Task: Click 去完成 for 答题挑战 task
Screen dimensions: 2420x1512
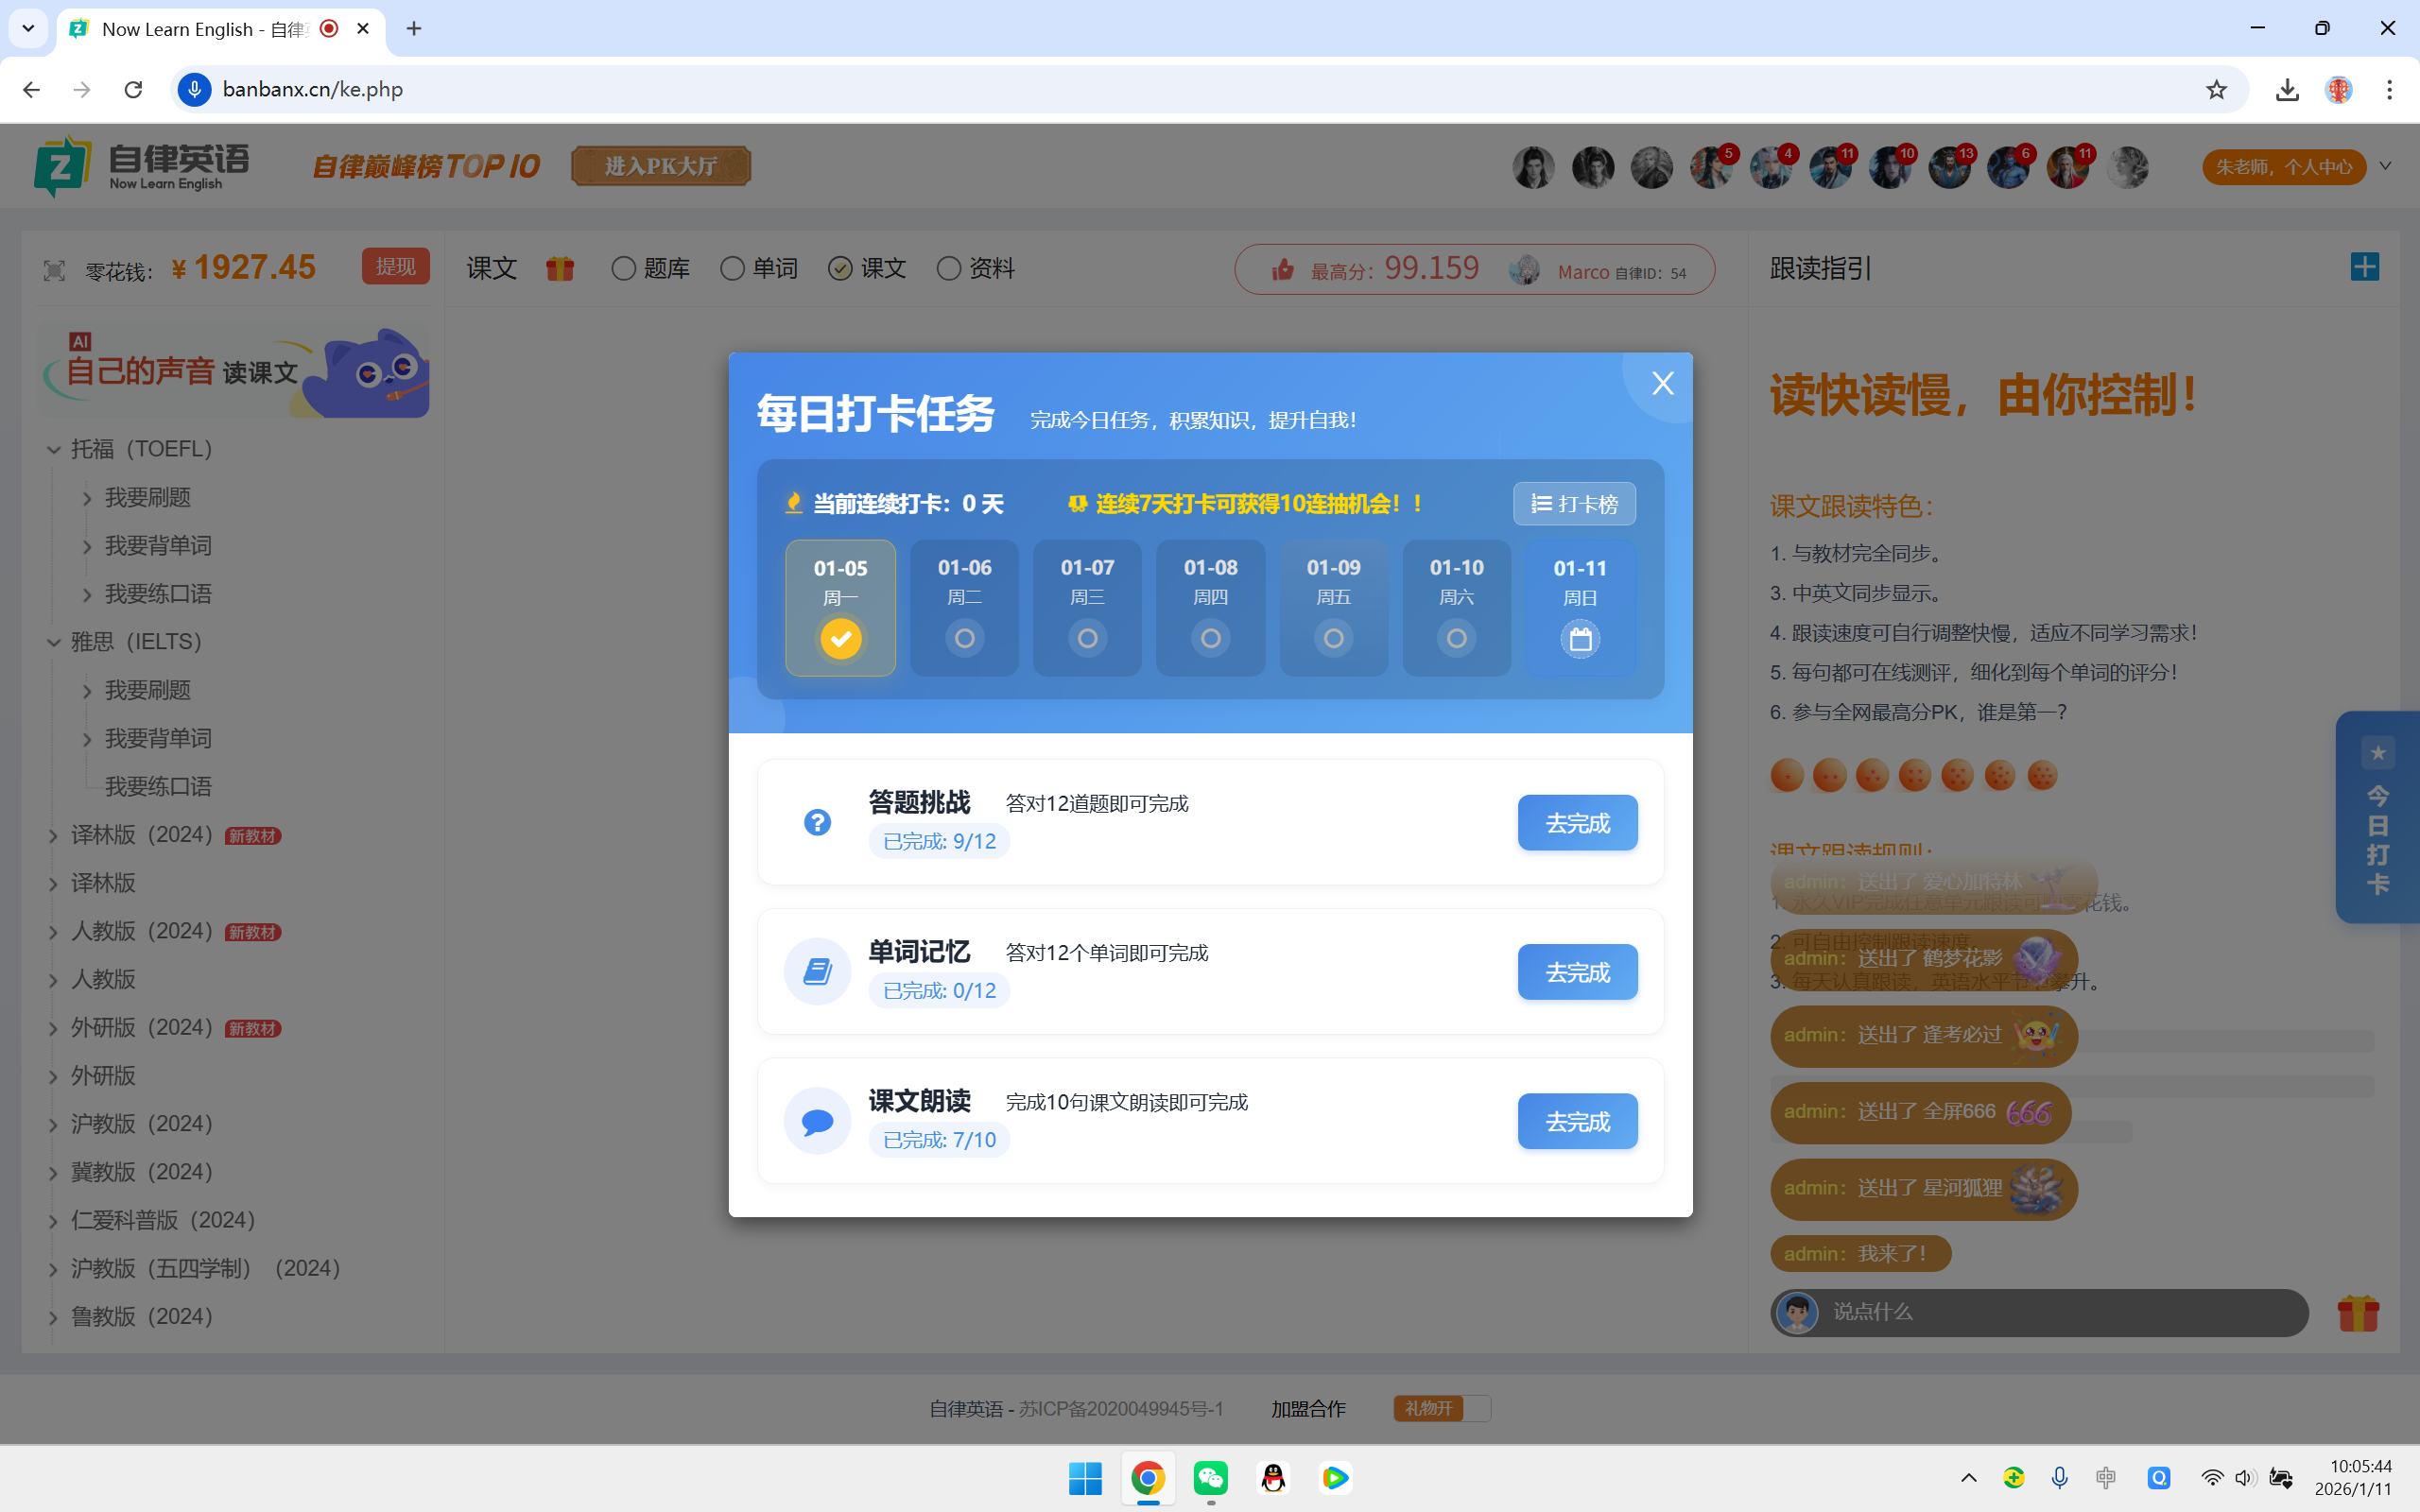Action: click(x=1577, y=823)
